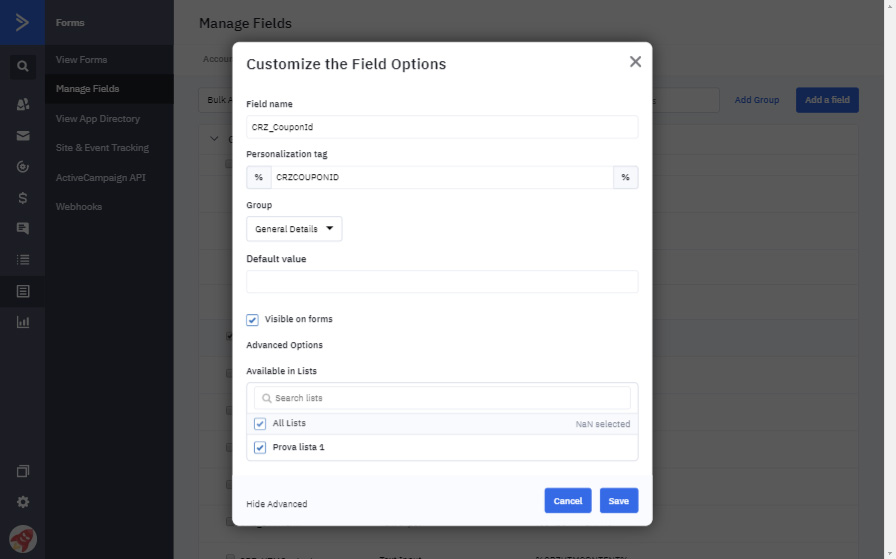The height and width of the screenshot is (559, 896).
Task: Open Site & Event Tracking menu item
Action: click(x=102, y=148)
